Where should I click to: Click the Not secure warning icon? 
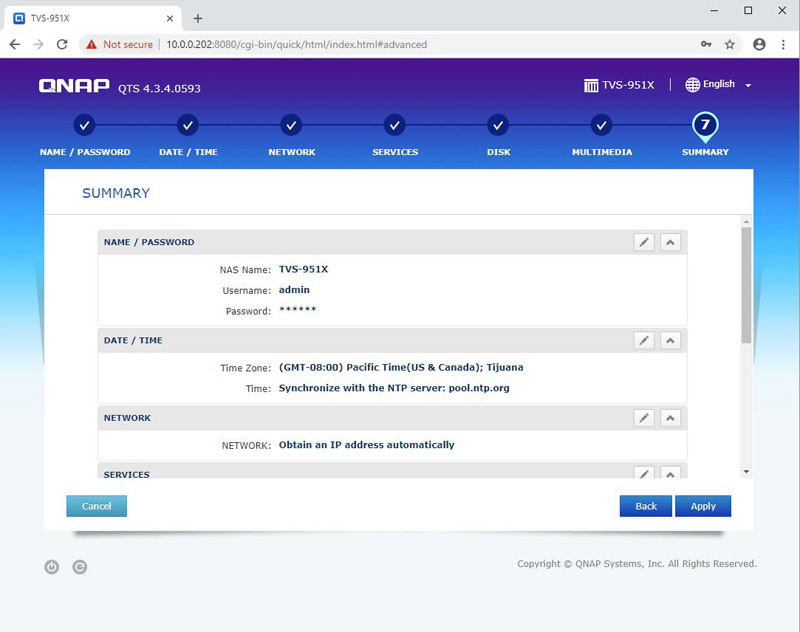coord(91,44)
